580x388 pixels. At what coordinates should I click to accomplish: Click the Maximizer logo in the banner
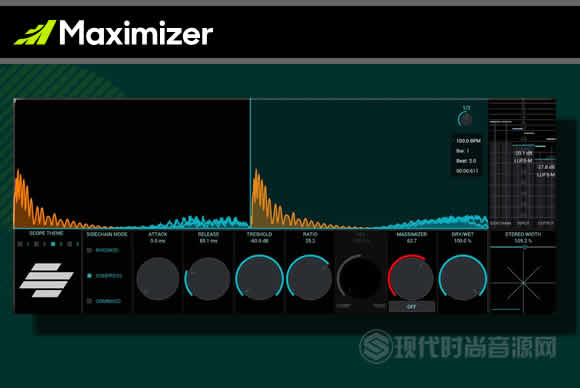(x=114, y=33)
